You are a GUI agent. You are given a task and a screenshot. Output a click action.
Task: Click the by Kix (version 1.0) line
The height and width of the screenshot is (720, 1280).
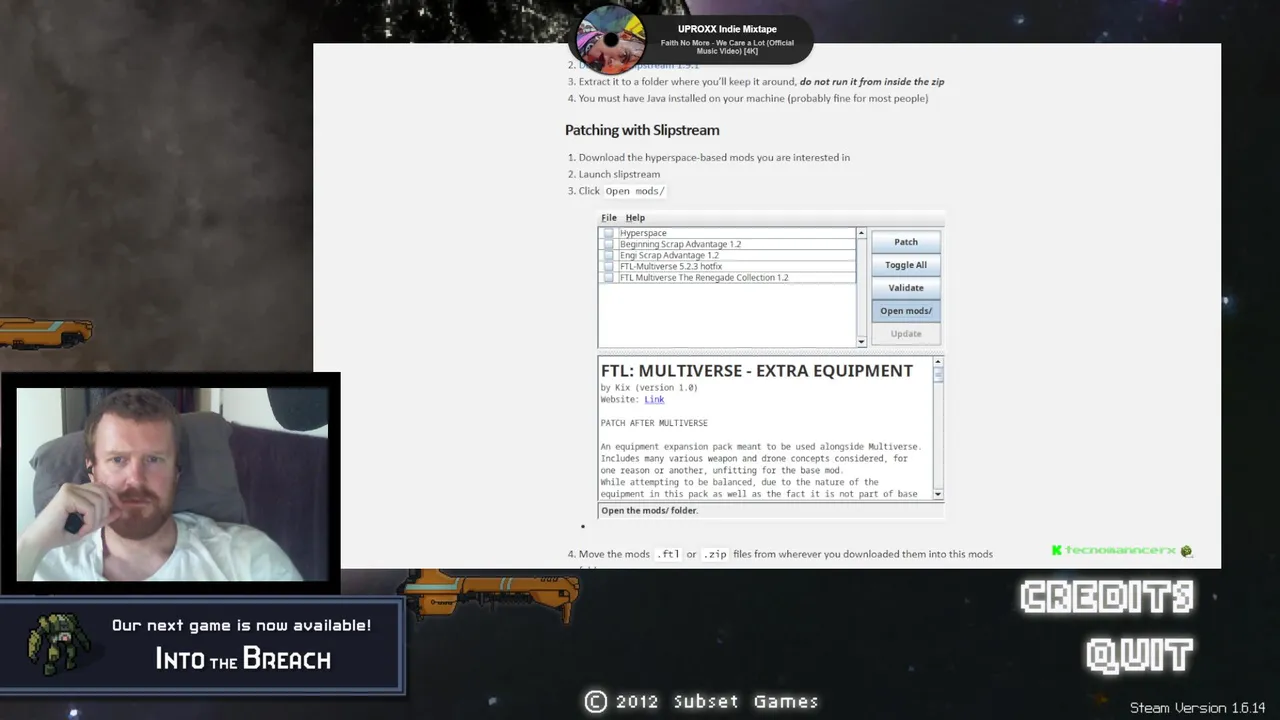point(649,387)
